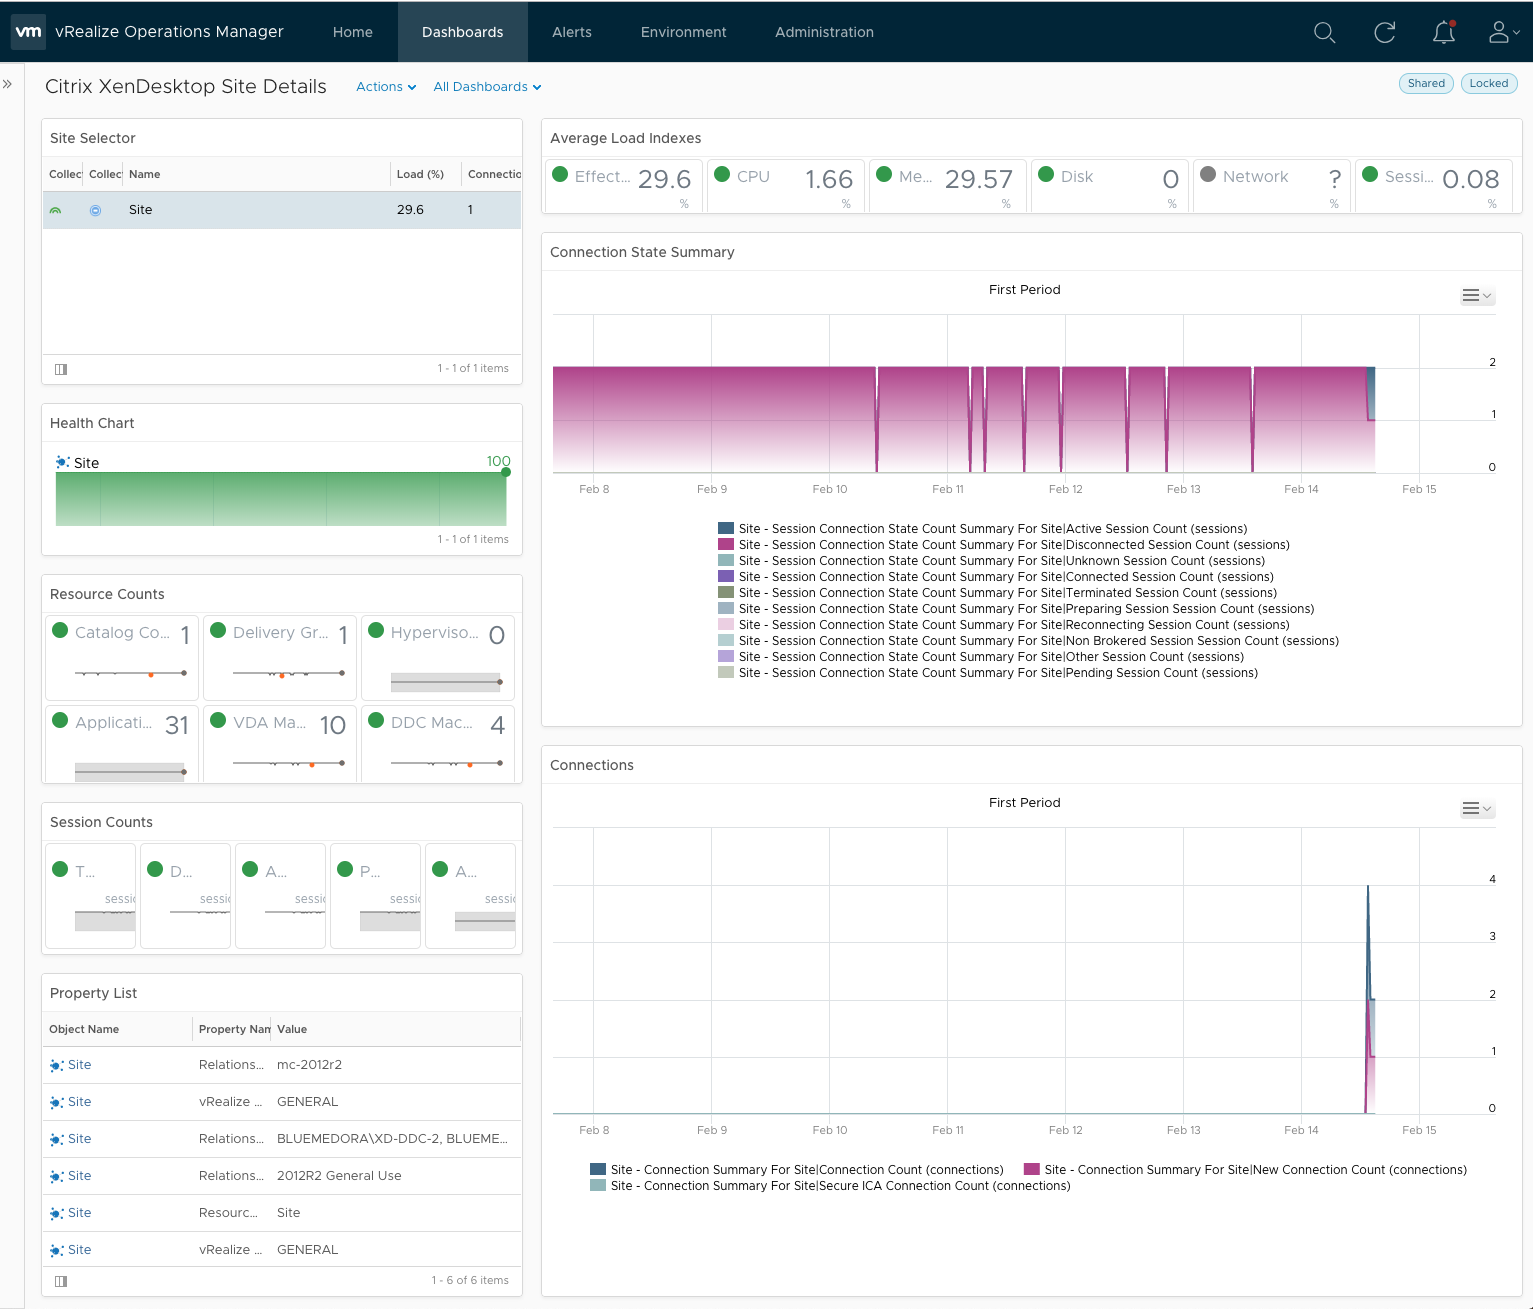Screen dimensions: 1533x1309
Task: Toggle Pending Session Count legend entry
Action: pos(988,673)
